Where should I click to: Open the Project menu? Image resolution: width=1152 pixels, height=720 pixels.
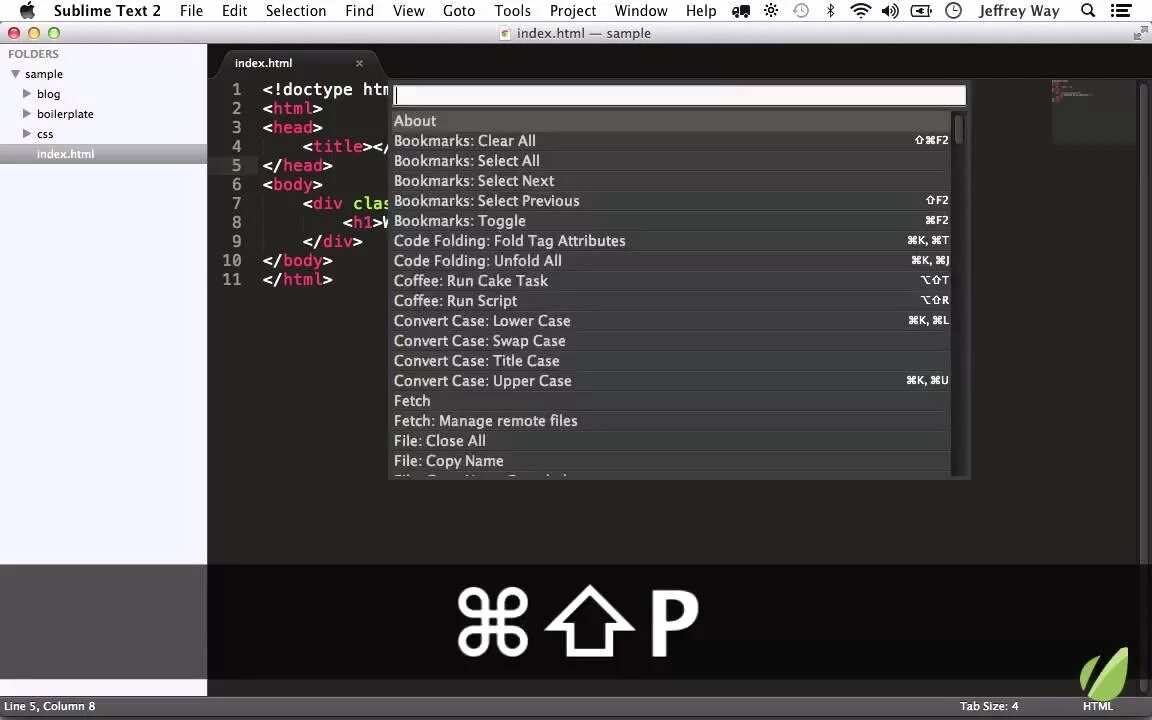pos(573,10)
